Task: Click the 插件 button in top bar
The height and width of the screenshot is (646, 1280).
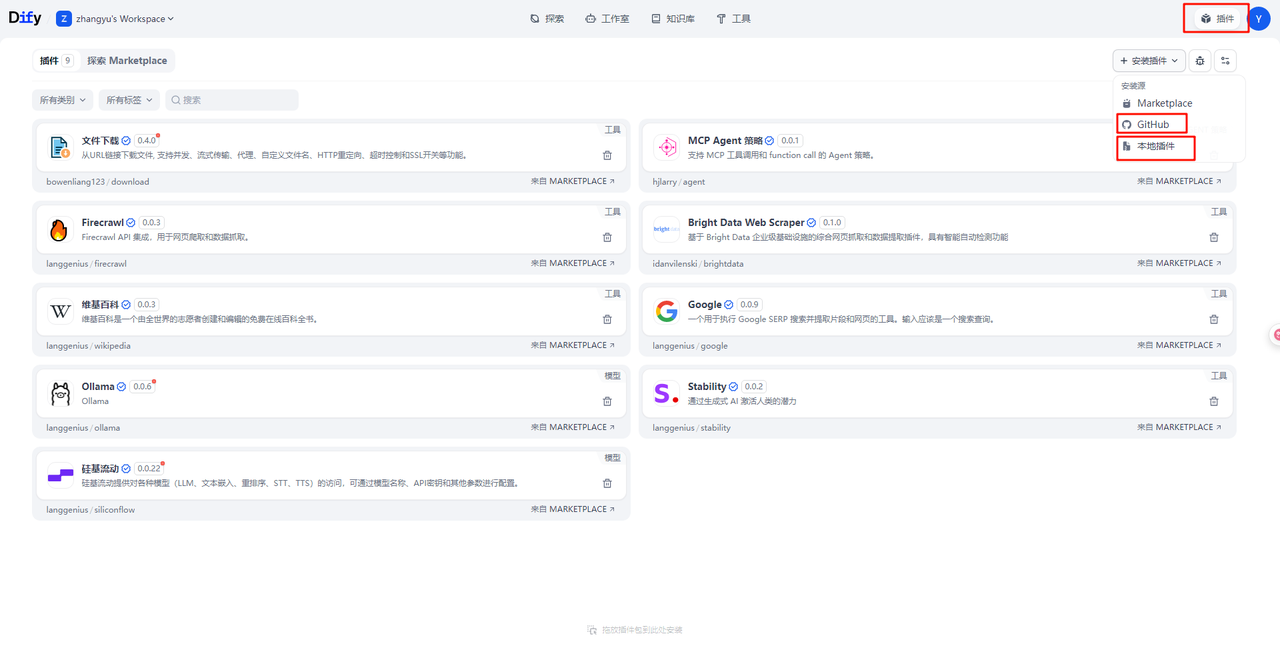Action: tap(1217, 19)
